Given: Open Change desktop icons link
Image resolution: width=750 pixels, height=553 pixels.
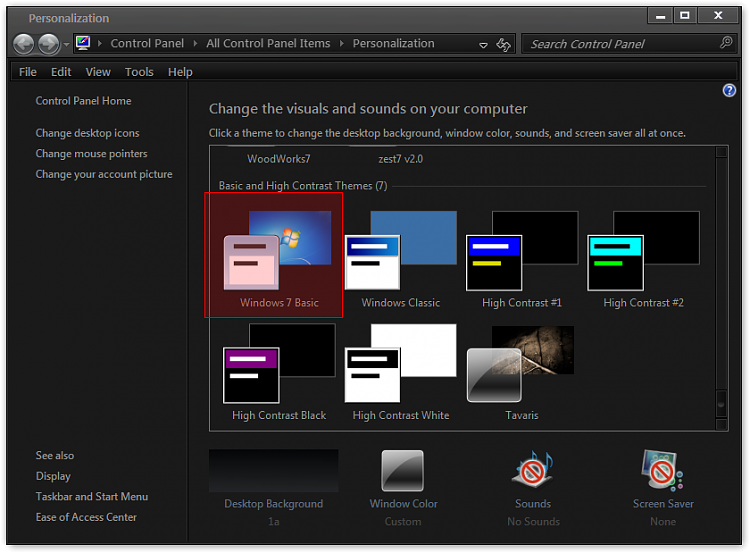Looking at the screenshot, I should (88, 133).
